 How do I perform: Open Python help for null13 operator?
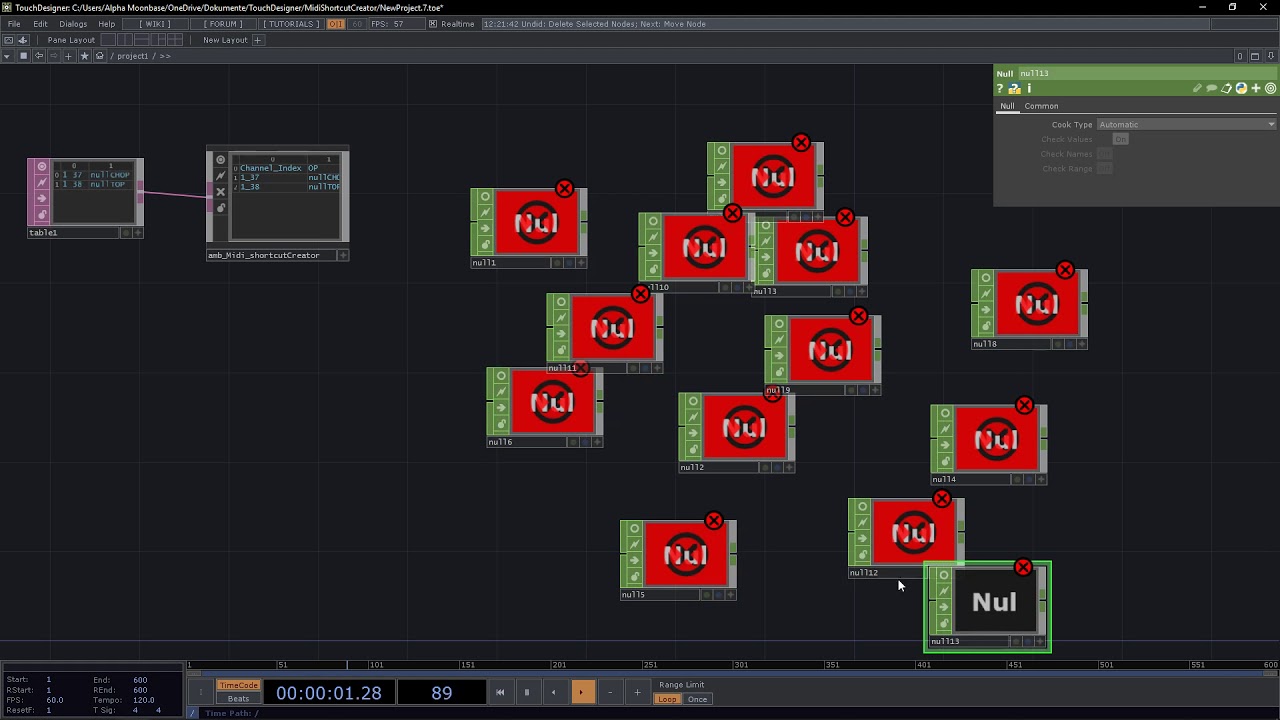point(1014,89)
